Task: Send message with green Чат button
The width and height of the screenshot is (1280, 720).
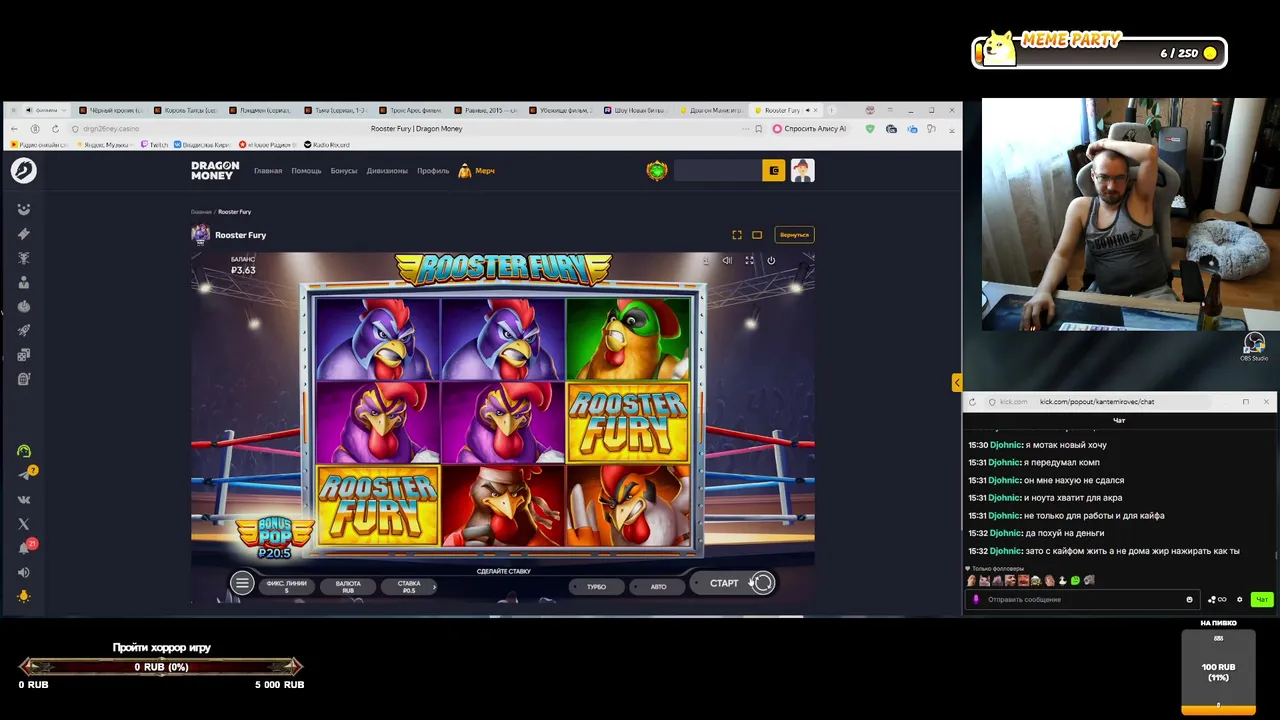Action: click(x=1262, y=600)
